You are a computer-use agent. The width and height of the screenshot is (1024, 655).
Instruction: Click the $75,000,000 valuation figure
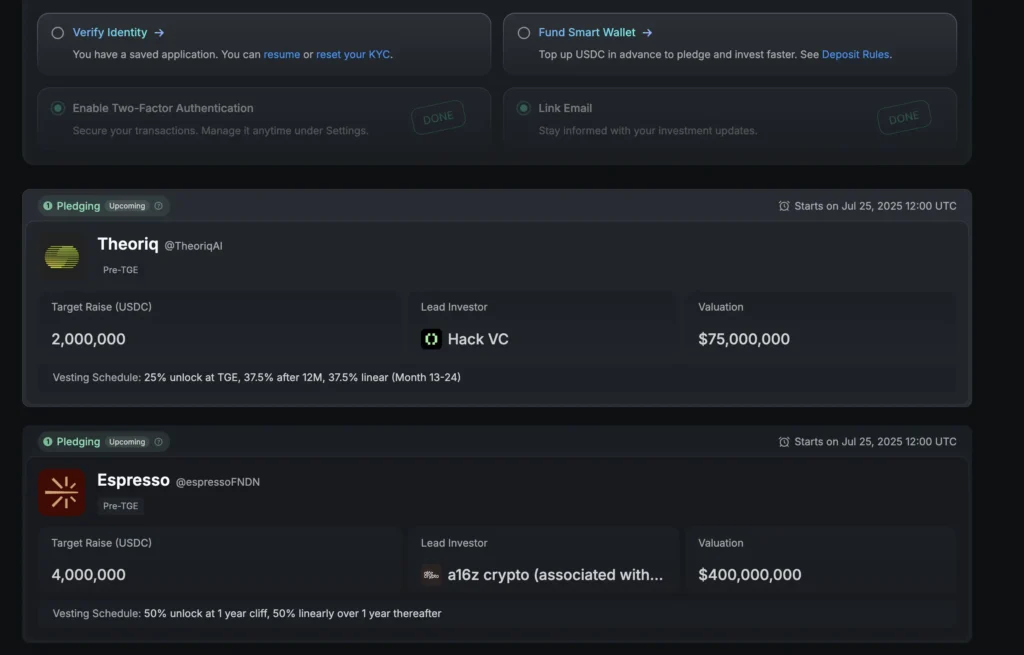click(744, 339)
